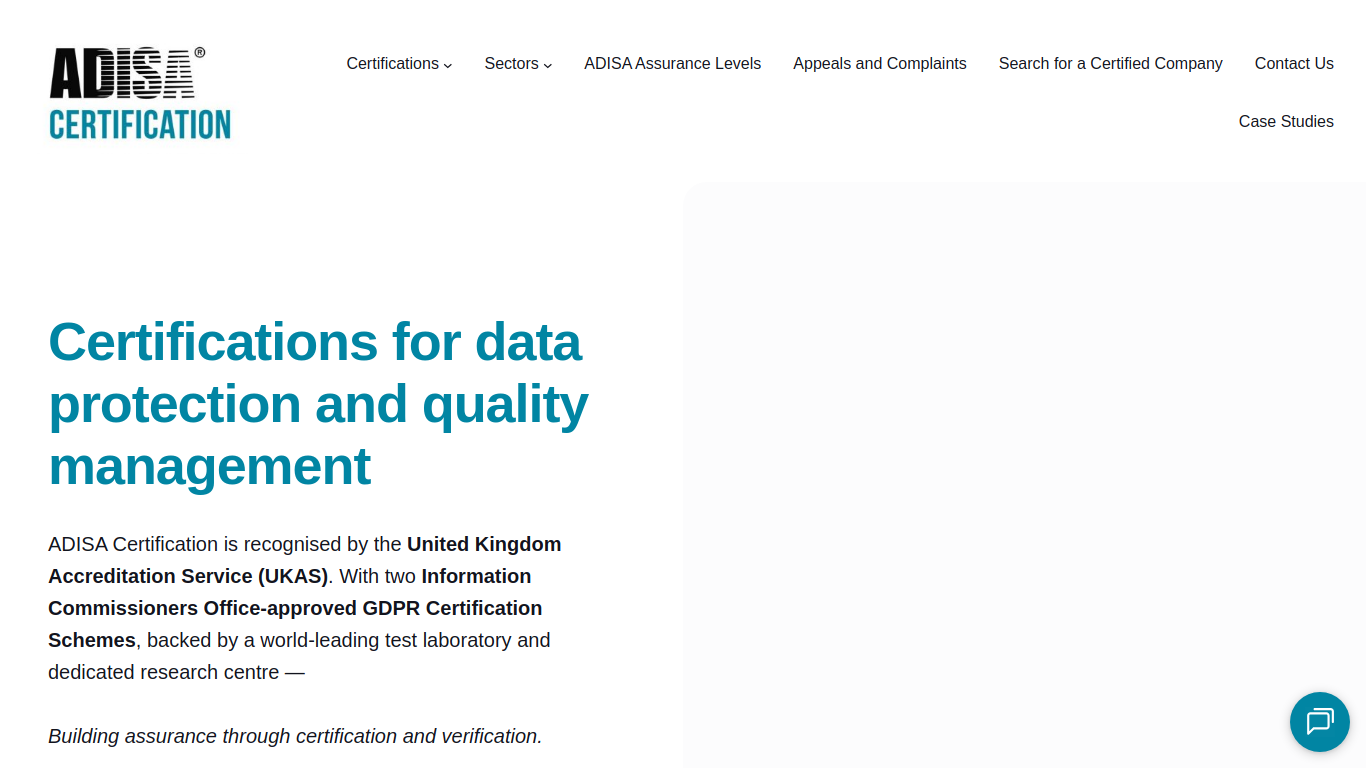The image size is (1366, 768).
Task: Select Search for a Certified Company
Action: click(1111, 63)
